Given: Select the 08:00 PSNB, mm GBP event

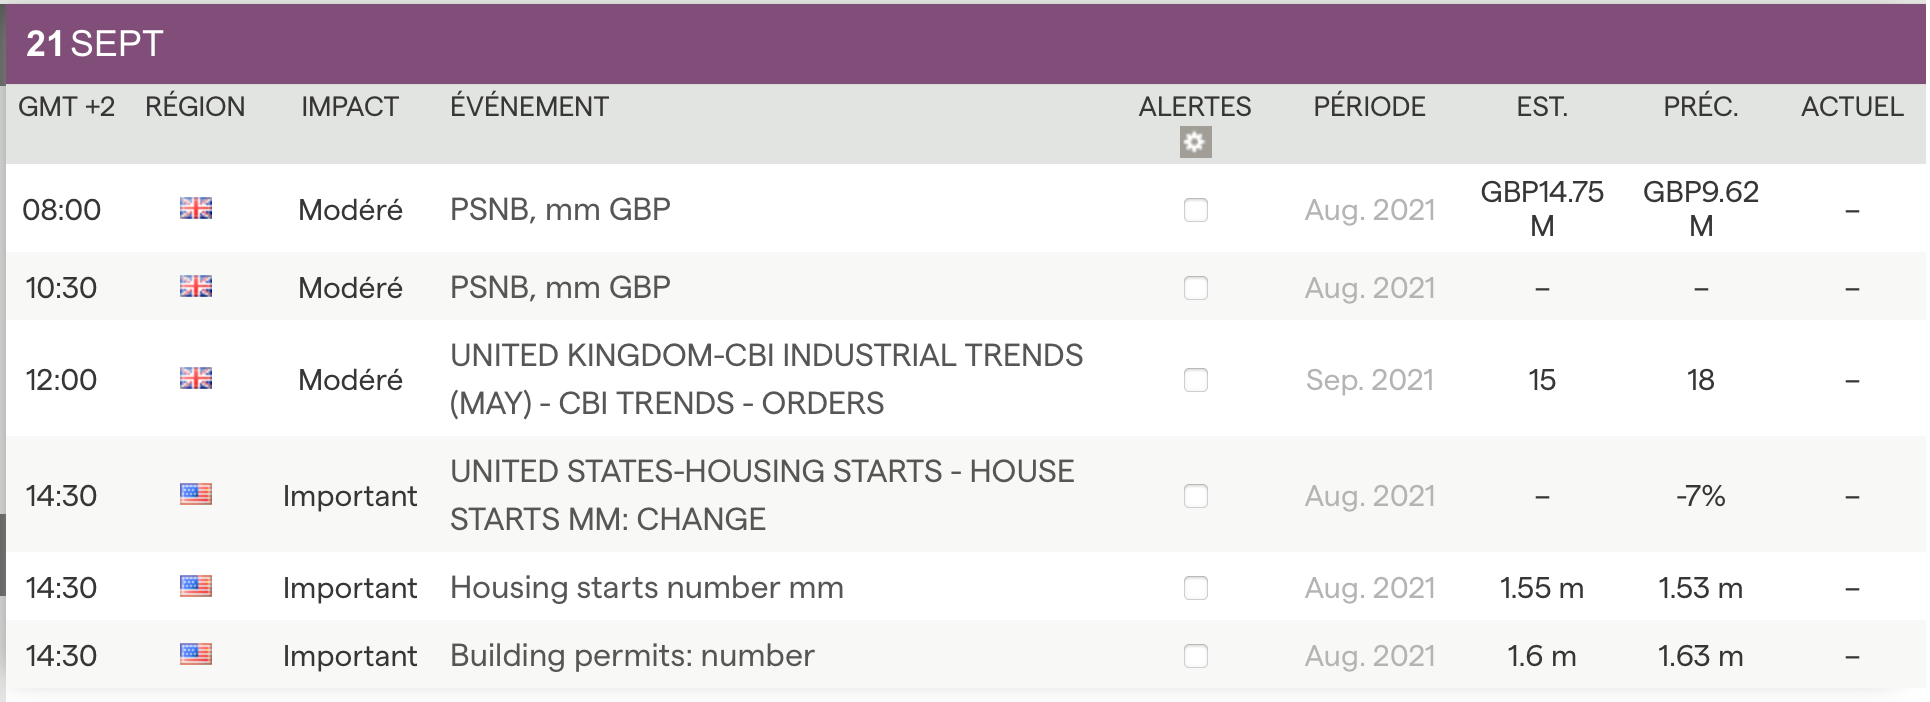Looking at the screenshot, I should coord(560,210).
